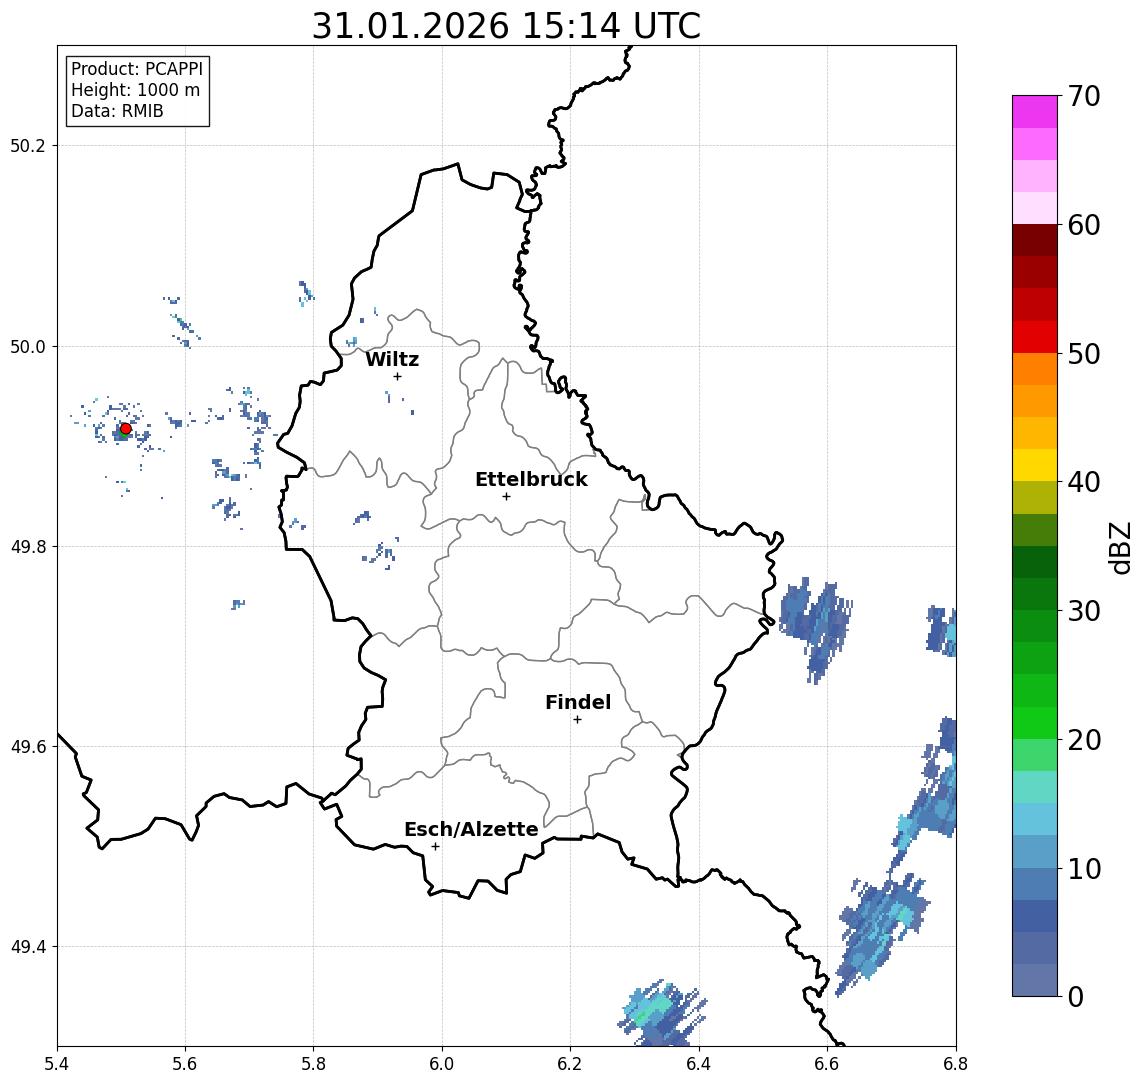This screenshot has width=1145, height=1084.
Task: Click the longitude axis label 5.4
Action: (57, 1064)
